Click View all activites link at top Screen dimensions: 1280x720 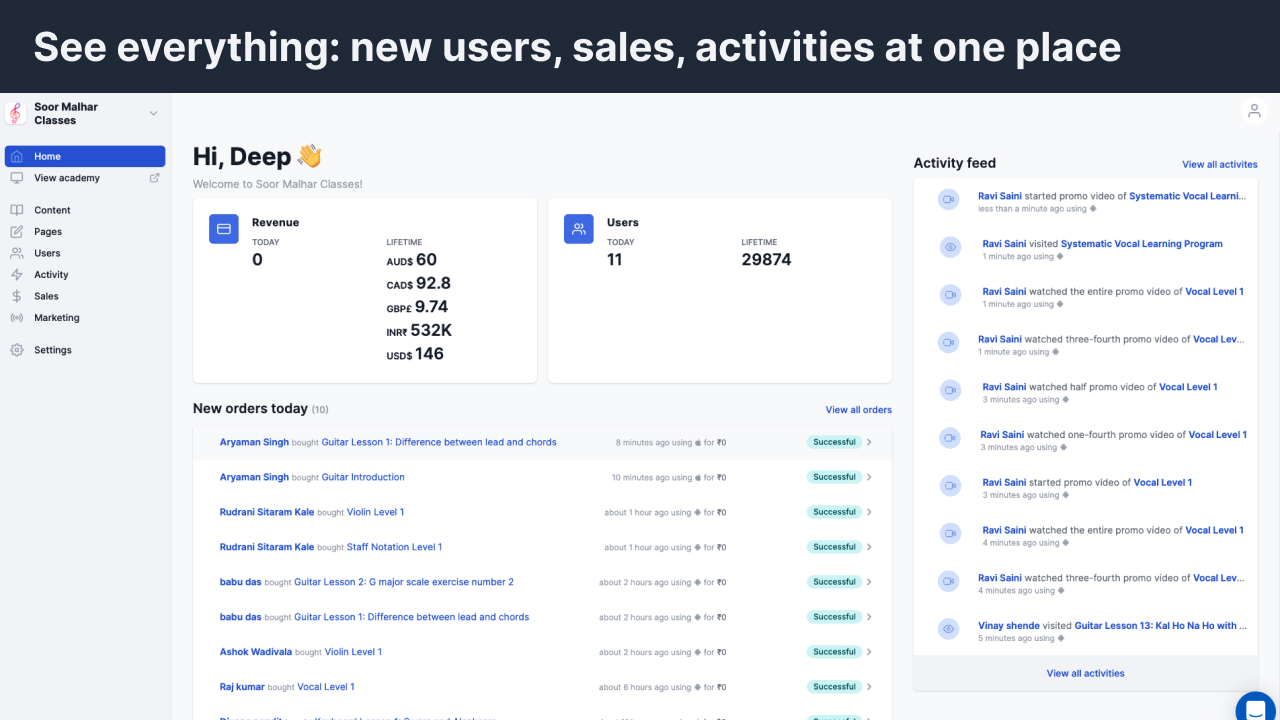pos(1220,165)
